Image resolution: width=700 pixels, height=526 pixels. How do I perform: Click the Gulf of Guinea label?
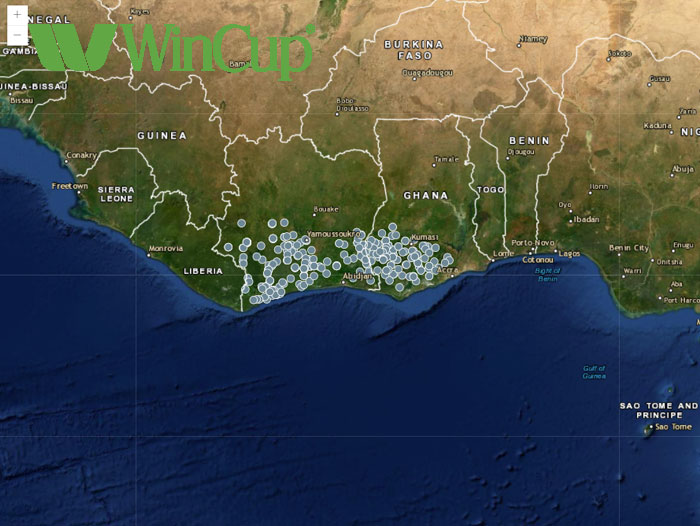pyautogui.click(x=594, y=373)
